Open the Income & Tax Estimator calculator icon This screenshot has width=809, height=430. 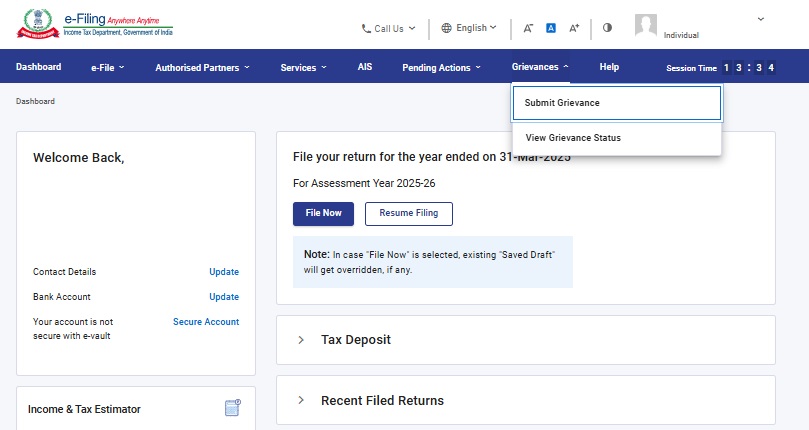(233, 407)
